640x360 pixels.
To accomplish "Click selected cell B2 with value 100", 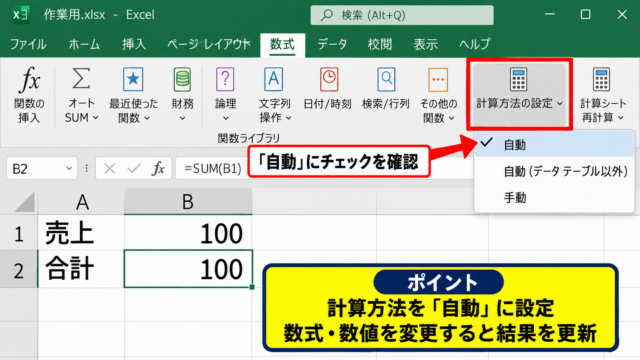I will click(188, 269).
